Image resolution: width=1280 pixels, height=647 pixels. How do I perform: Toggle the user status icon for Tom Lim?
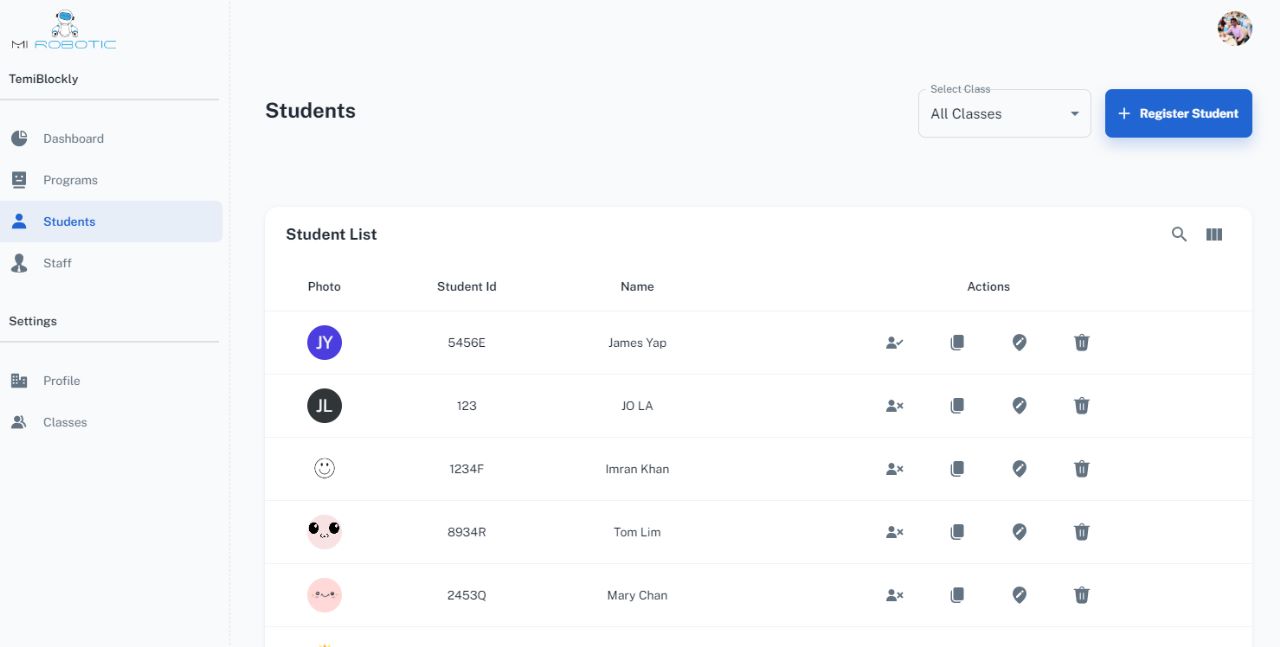coord(894,532)
